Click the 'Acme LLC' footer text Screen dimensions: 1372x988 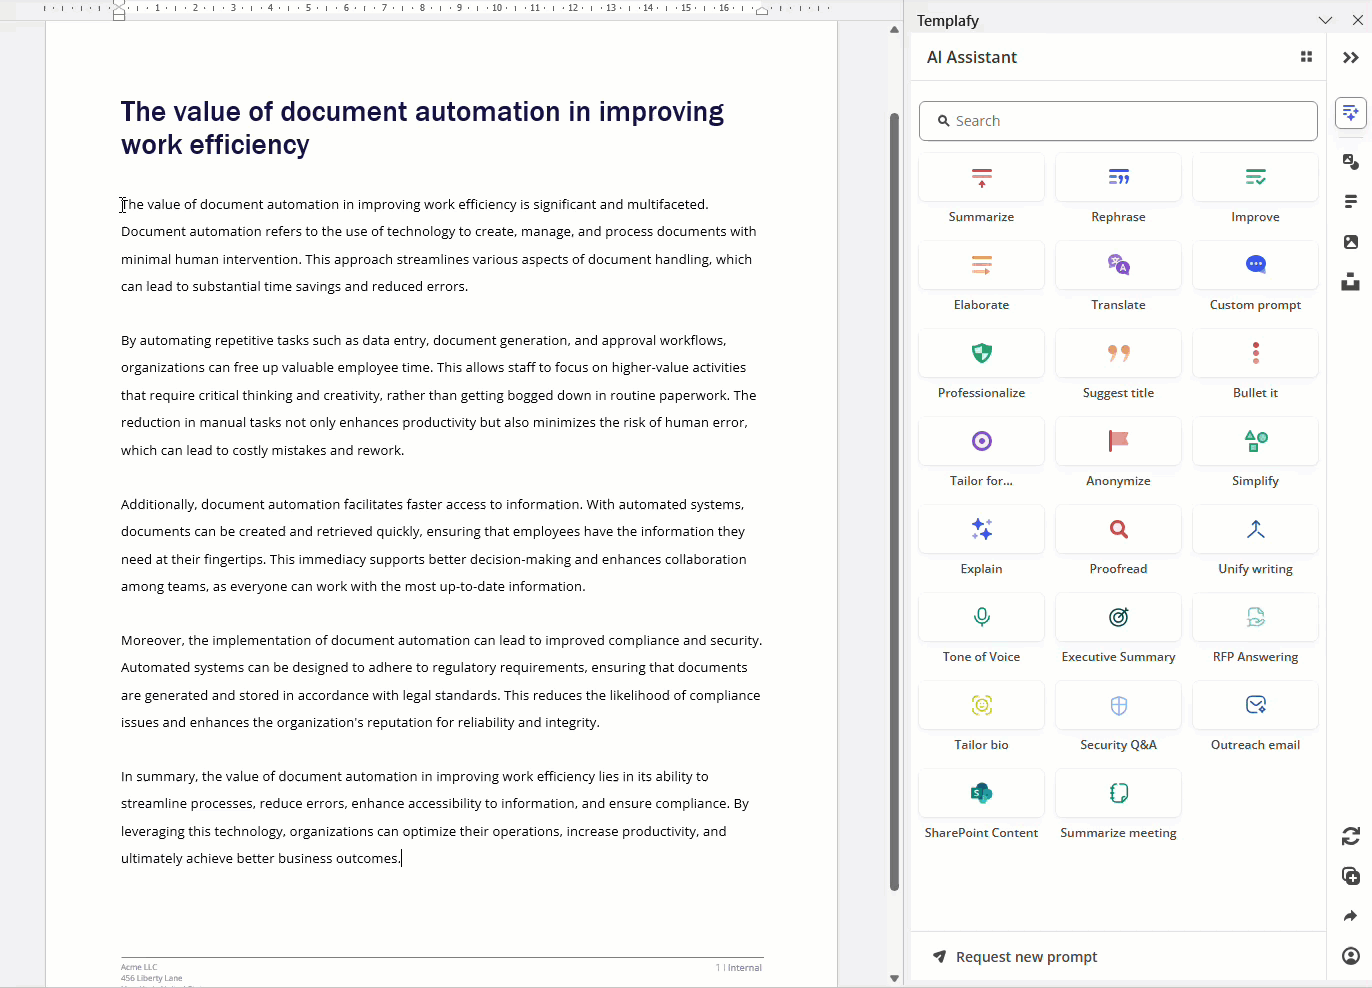point(139,967)
